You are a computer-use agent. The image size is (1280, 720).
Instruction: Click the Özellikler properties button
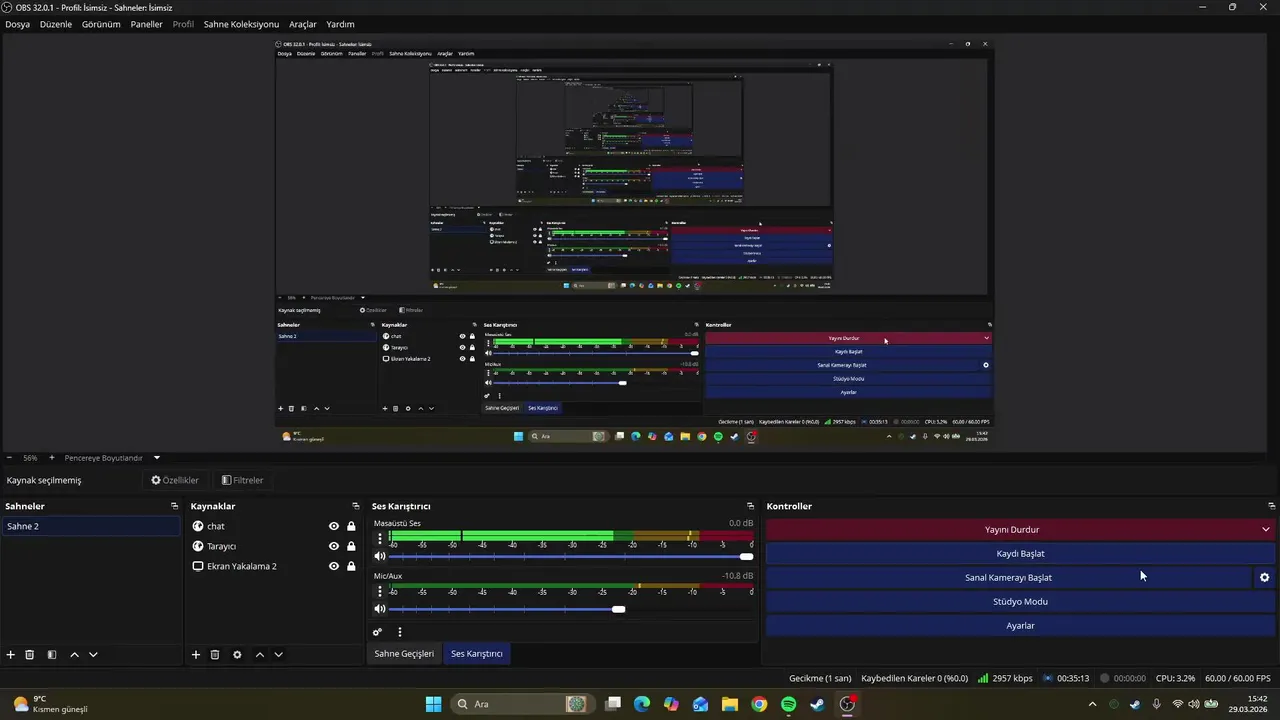tap(175, 480)
